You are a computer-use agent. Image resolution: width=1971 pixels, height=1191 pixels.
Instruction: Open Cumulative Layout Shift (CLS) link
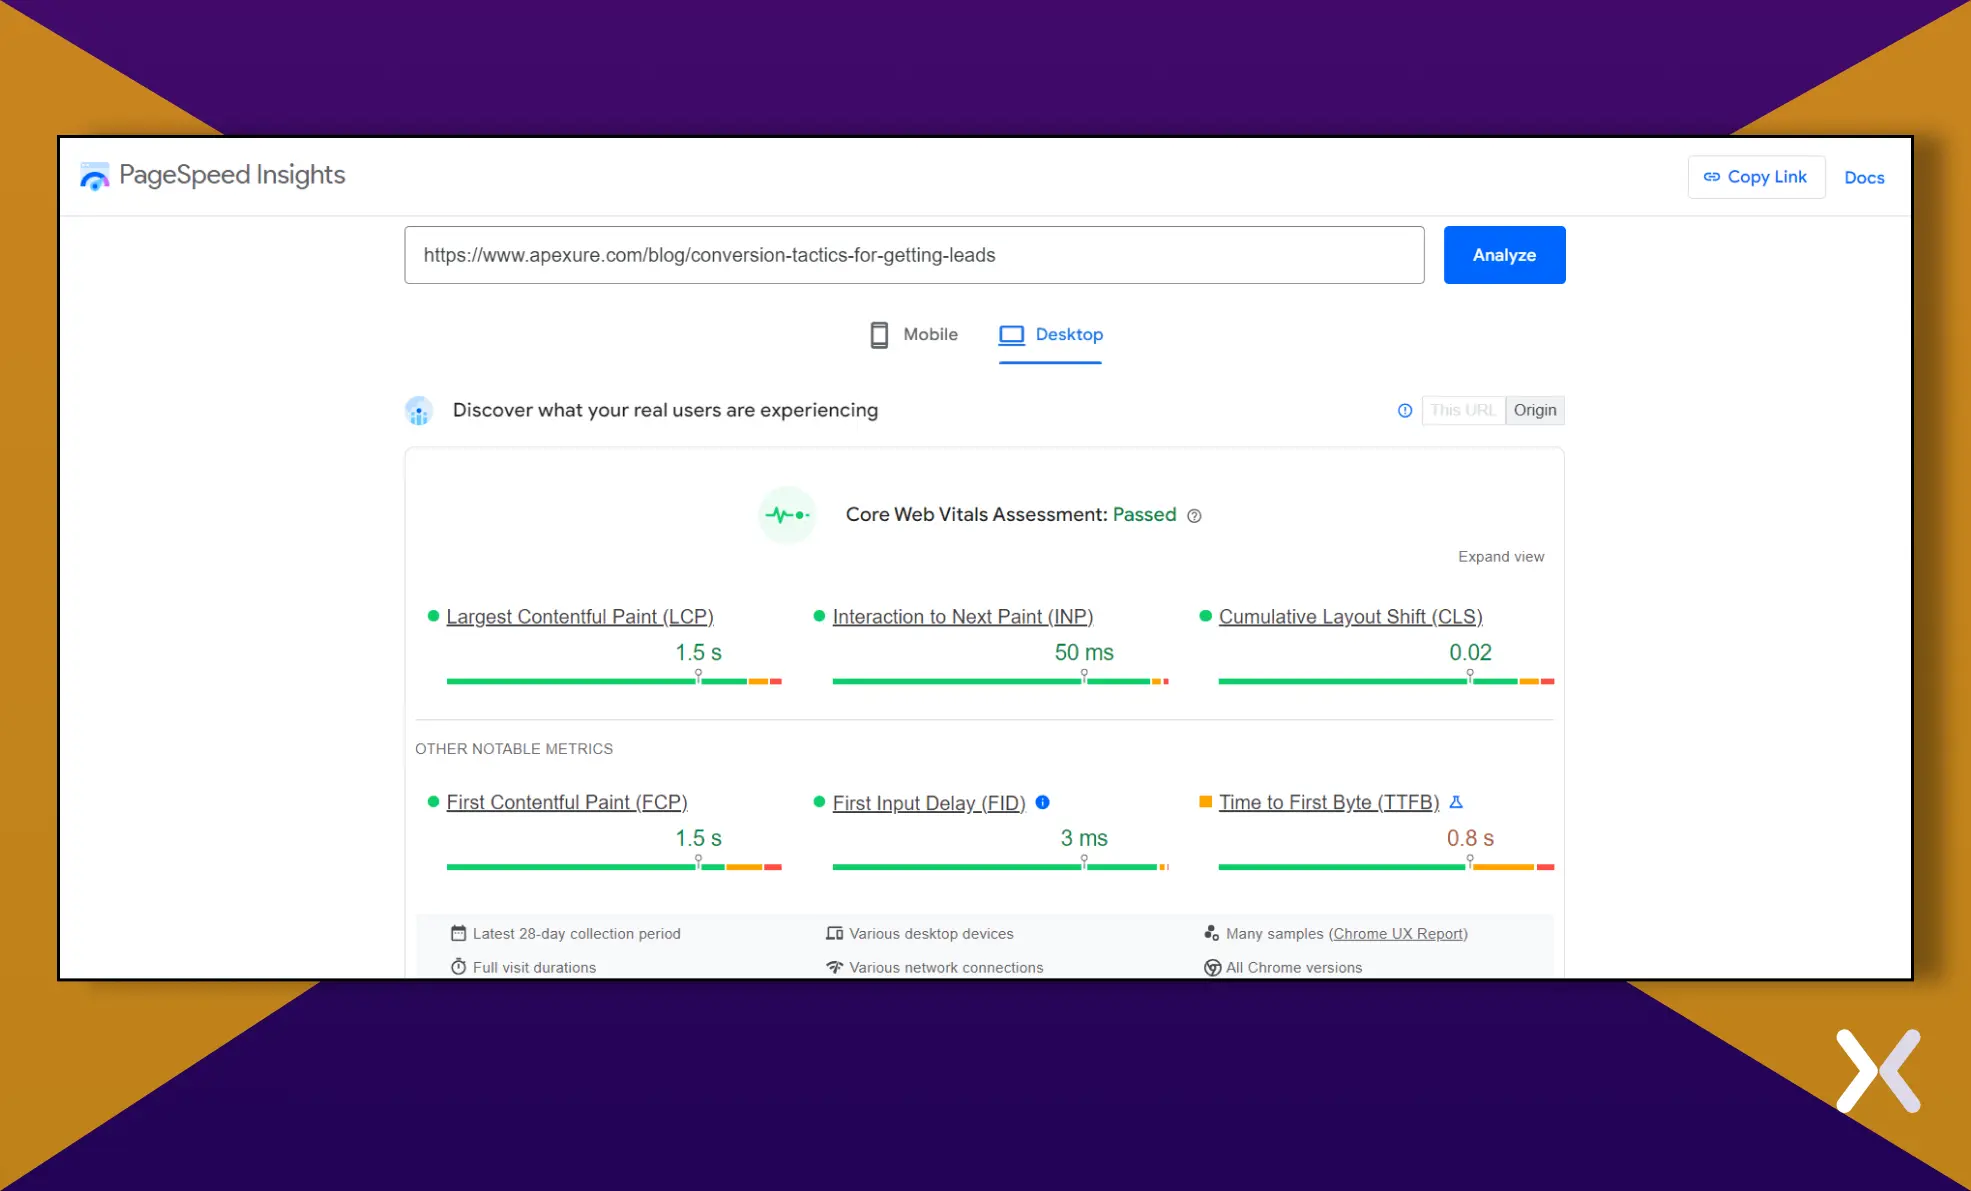(1350, 617)
